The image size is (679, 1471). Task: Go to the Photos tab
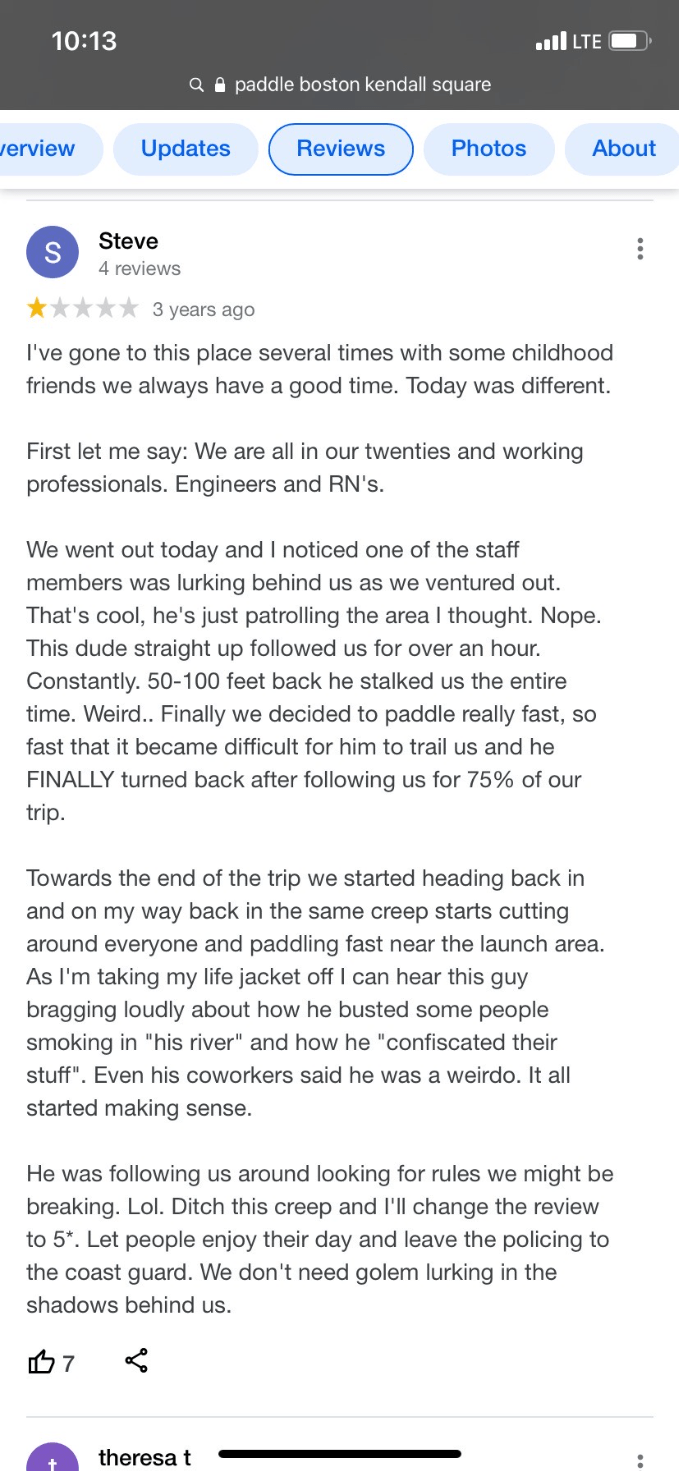[489, 149]
